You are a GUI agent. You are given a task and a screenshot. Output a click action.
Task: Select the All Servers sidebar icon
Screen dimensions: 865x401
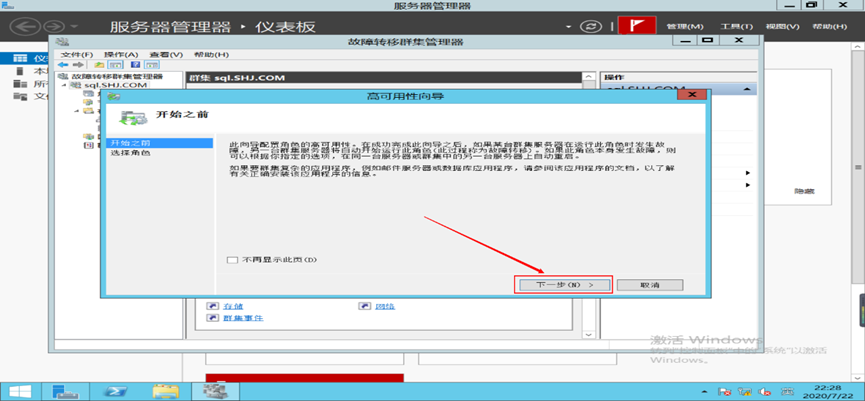pyautogui.click(x=20, y=84)
